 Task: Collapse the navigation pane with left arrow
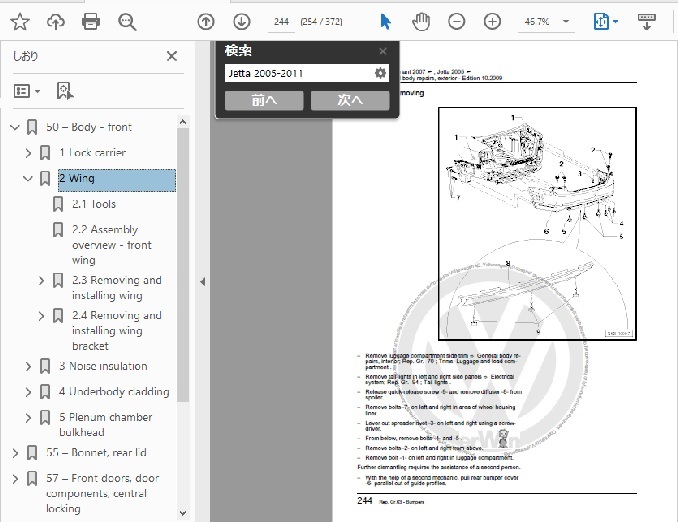[202, 282]
